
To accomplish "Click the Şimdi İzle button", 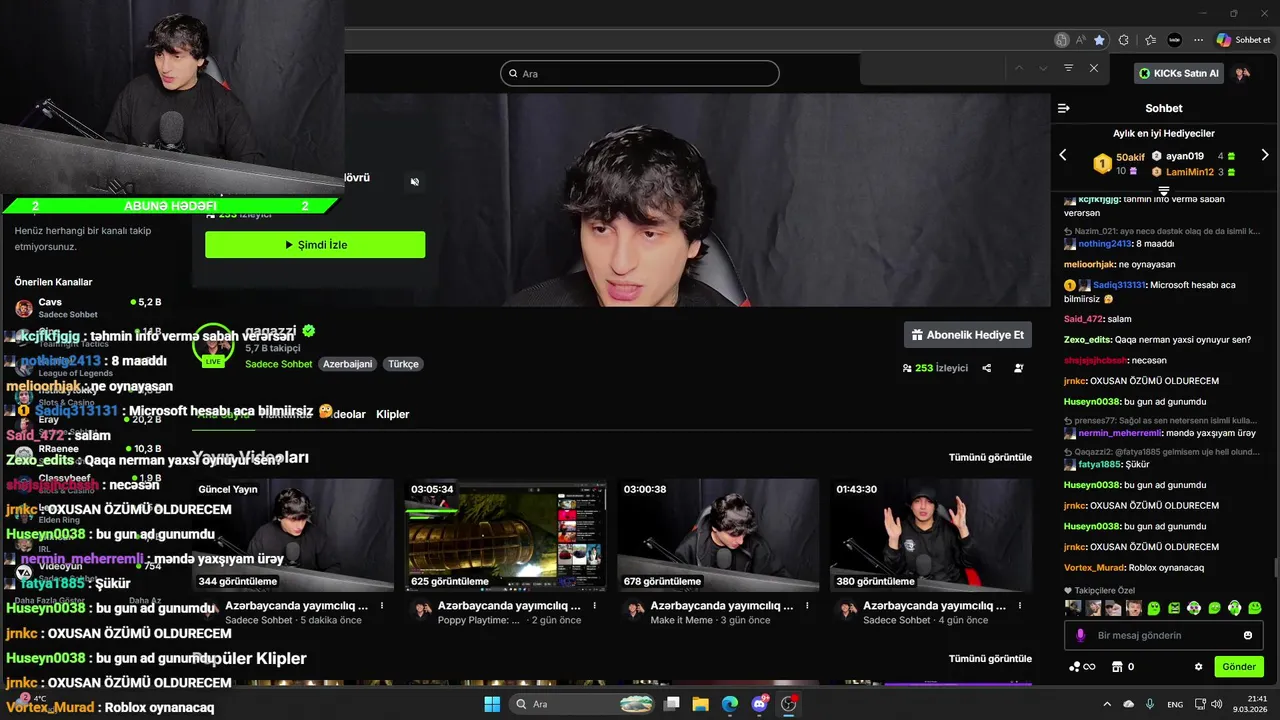I will click(x=315, y=245).
